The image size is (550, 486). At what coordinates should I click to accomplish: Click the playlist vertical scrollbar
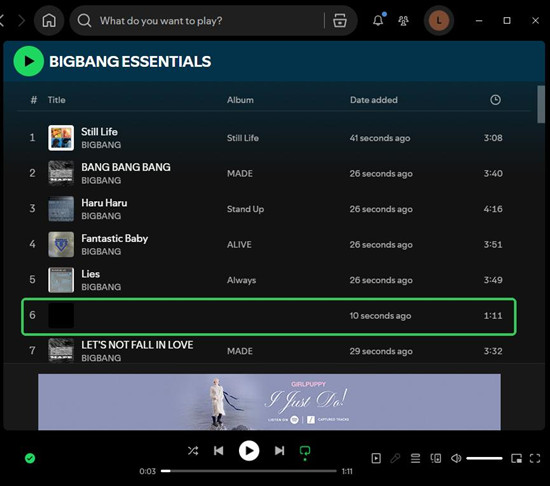tap(541, 104)
